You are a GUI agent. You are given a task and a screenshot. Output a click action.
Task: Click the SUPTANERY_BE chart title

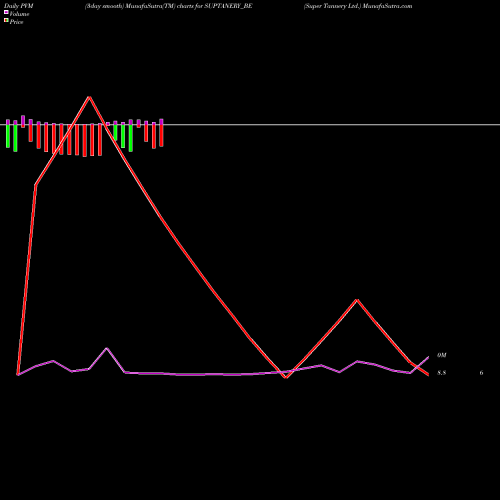[x=168, y=6]
